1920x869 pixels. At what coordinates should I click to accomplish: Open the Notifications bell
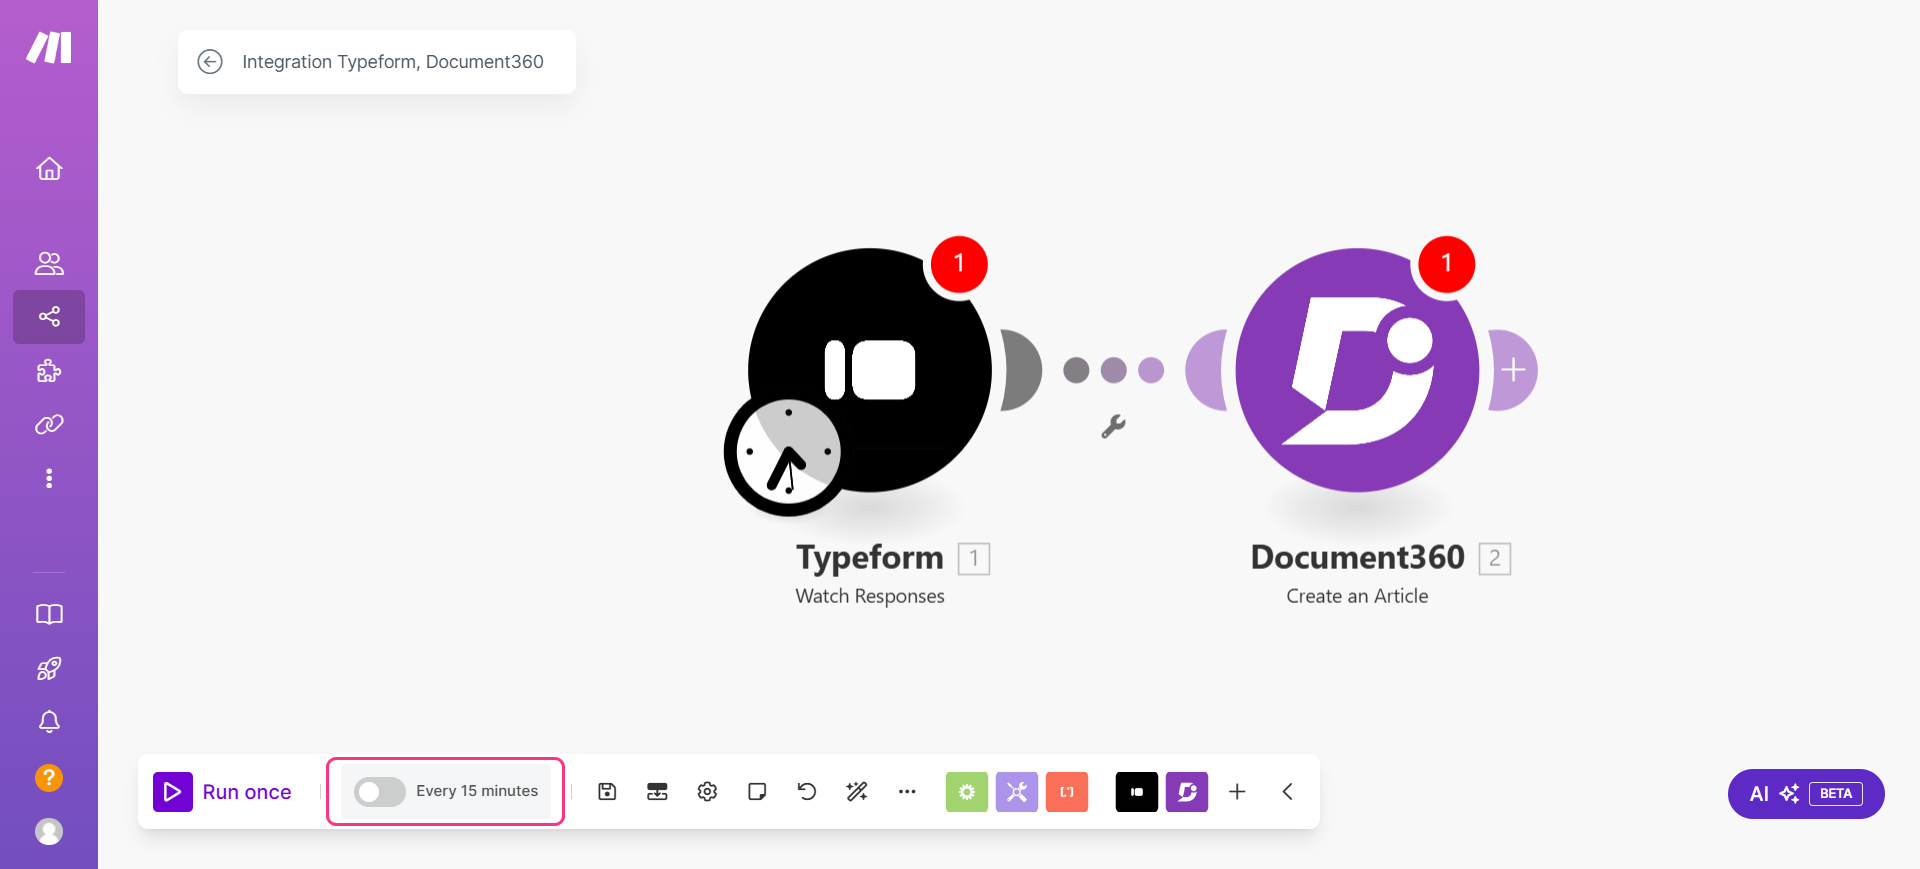pyautogui.click(x=49, y=721)
